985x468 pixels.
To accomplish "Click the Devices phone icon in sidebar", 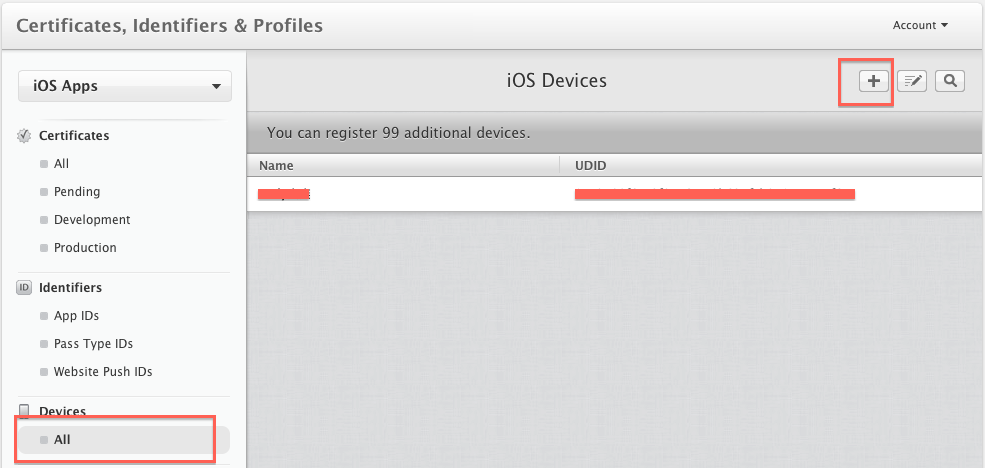I will point(24,412).
